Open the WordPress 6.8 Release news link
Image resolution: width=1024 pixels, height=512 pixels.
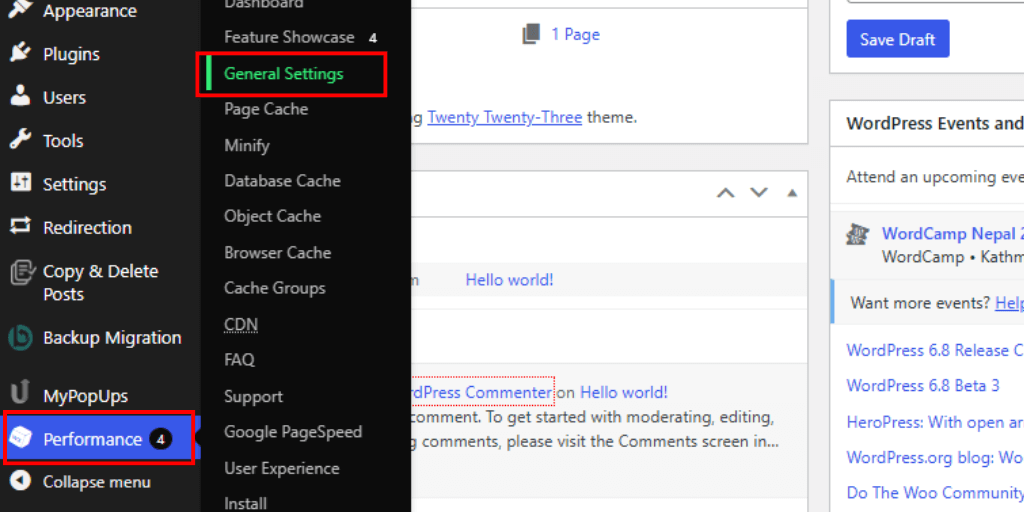coord(935,350)
